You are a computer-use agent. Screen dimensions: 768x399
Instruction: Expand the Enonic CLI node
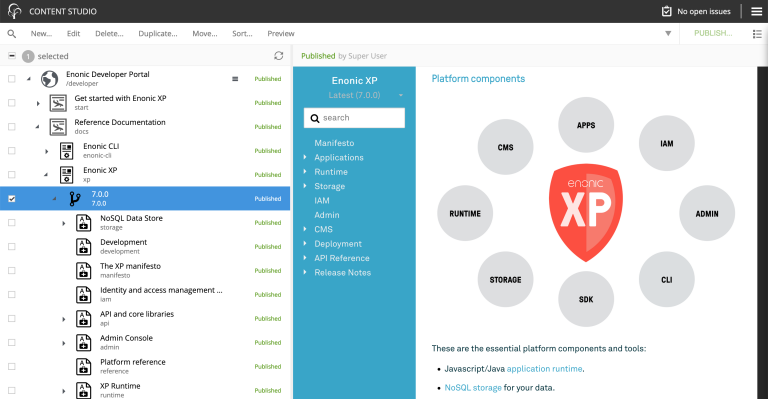[47, 151]
